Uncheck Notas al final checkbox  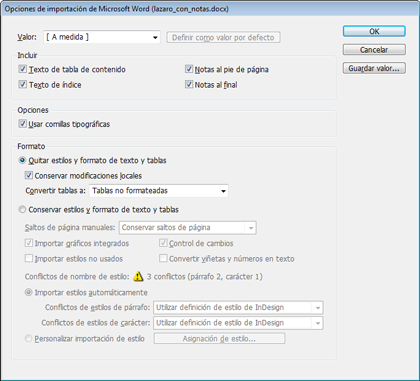point(189,85)
